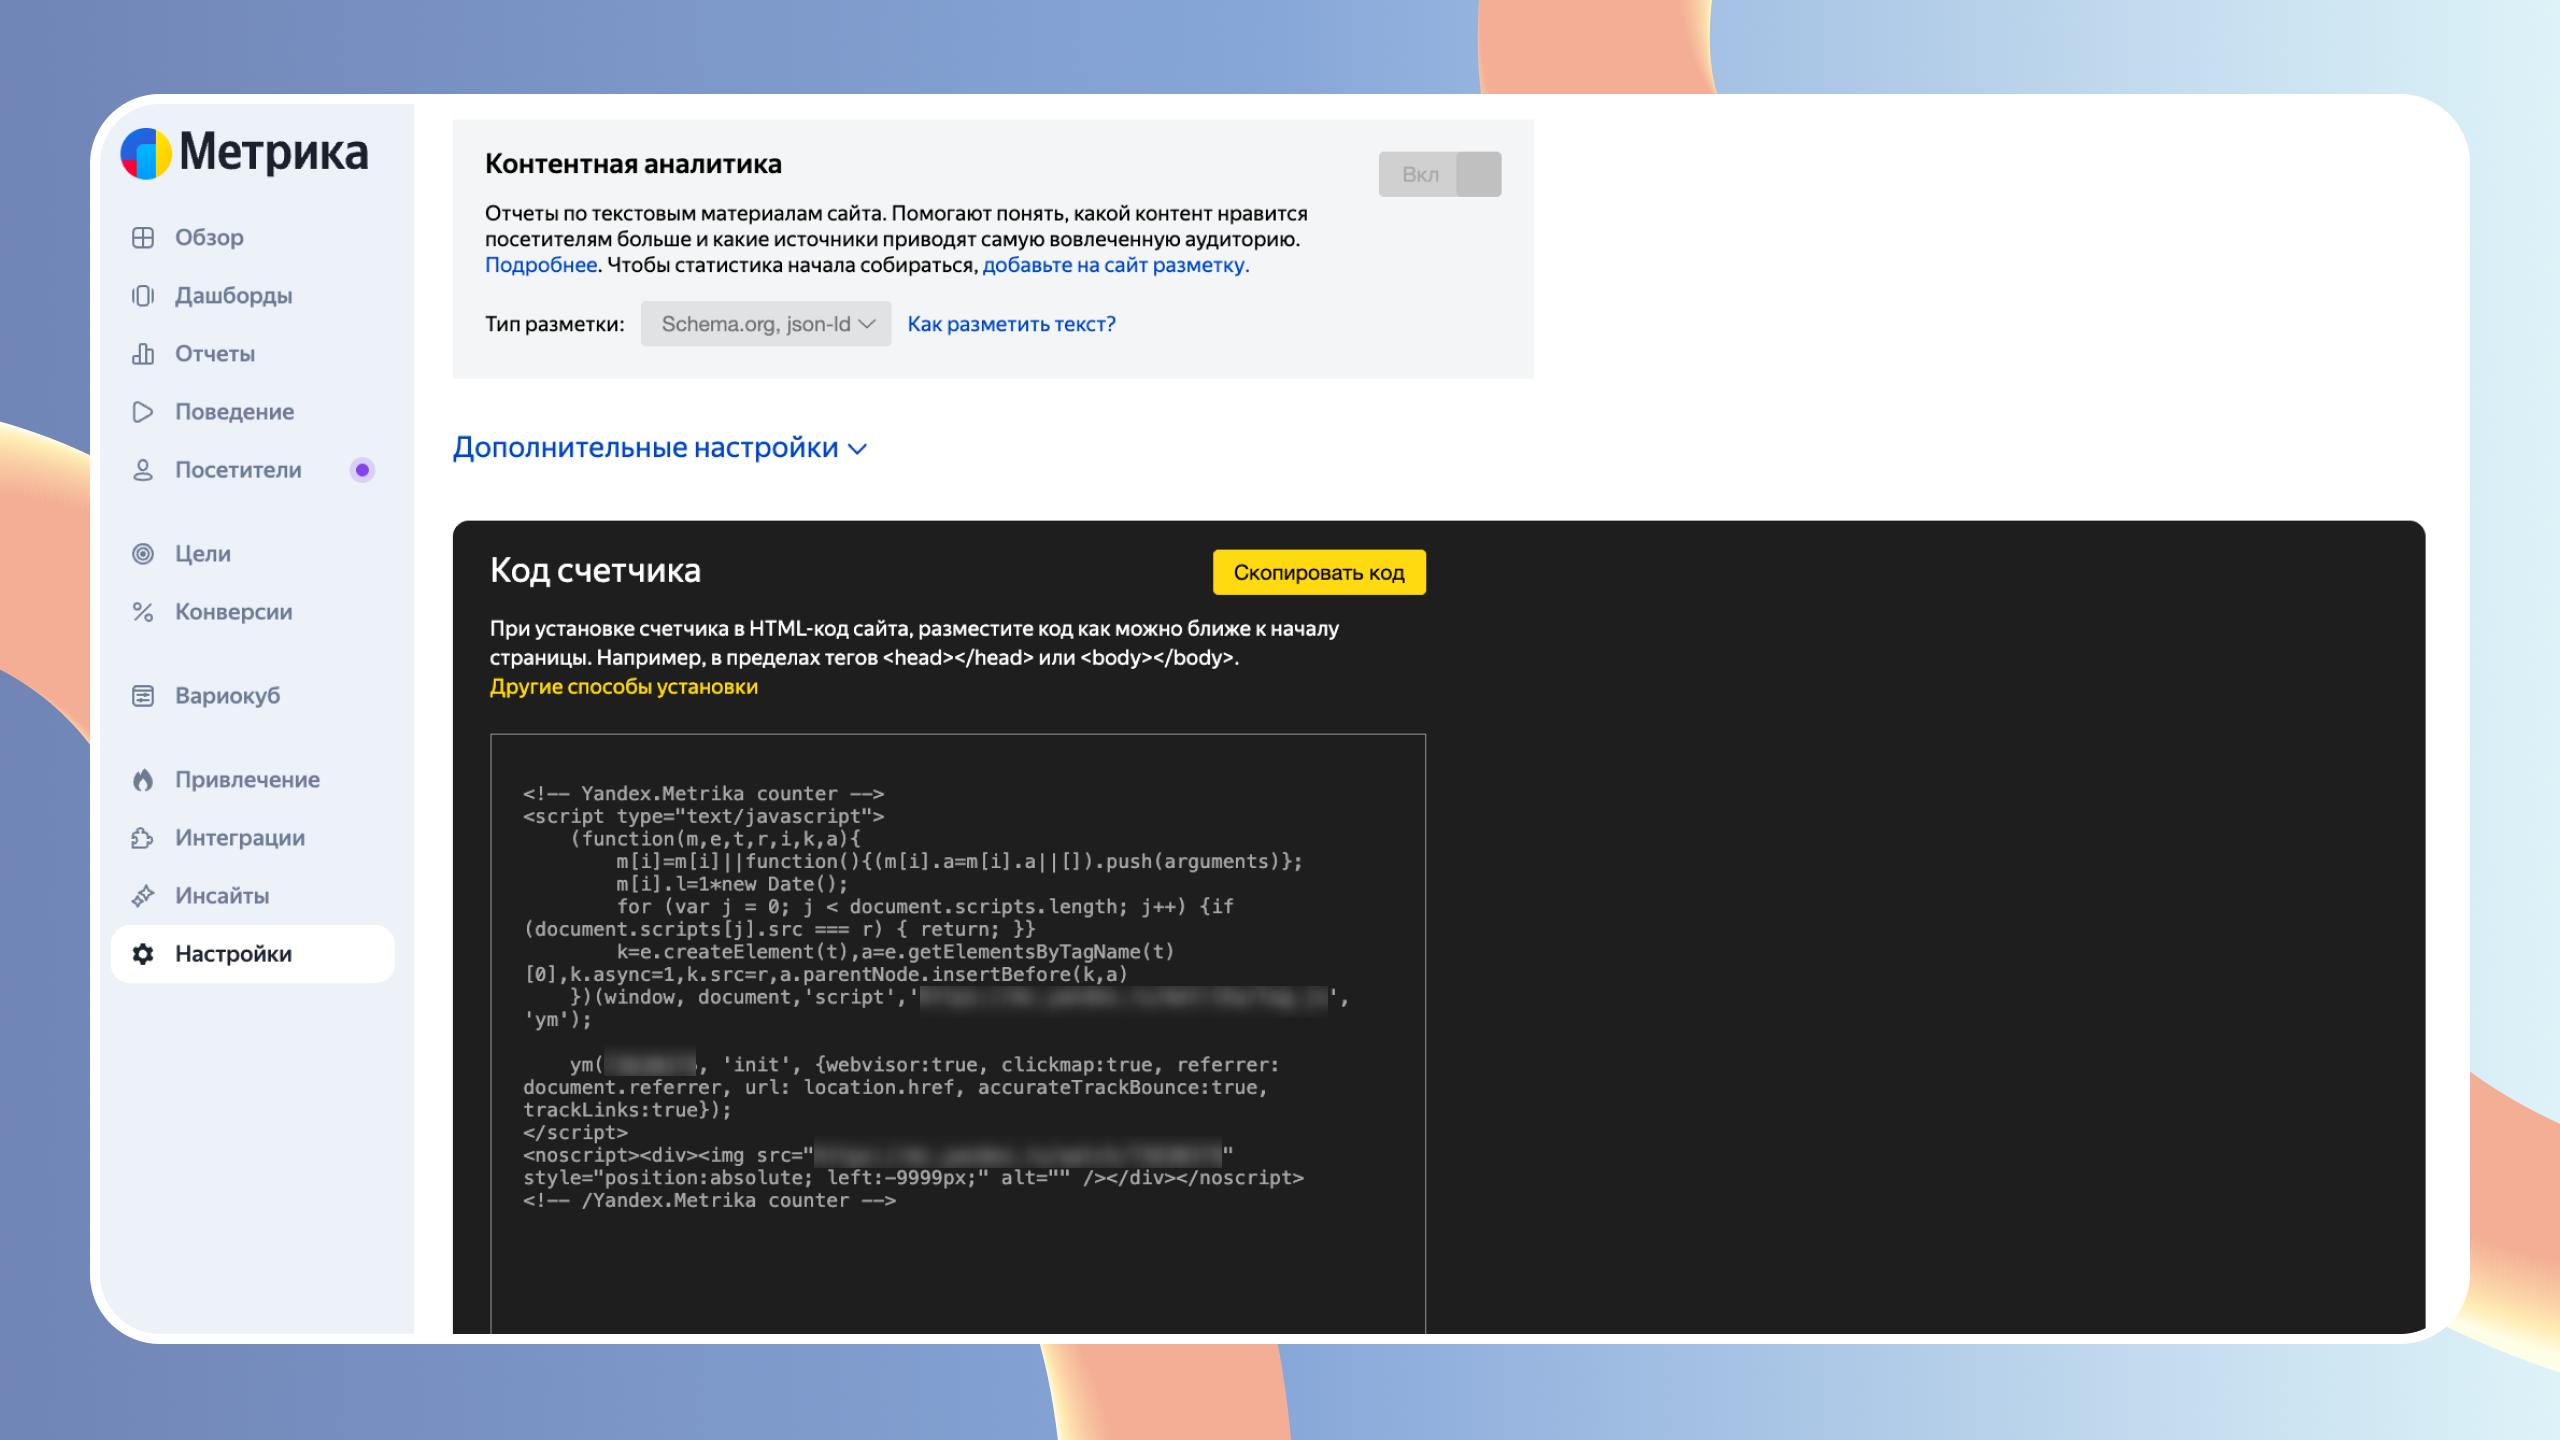Click the Обзор grid icon
The width and height of the screenshot is (2560, 1440).
point(143,237)
